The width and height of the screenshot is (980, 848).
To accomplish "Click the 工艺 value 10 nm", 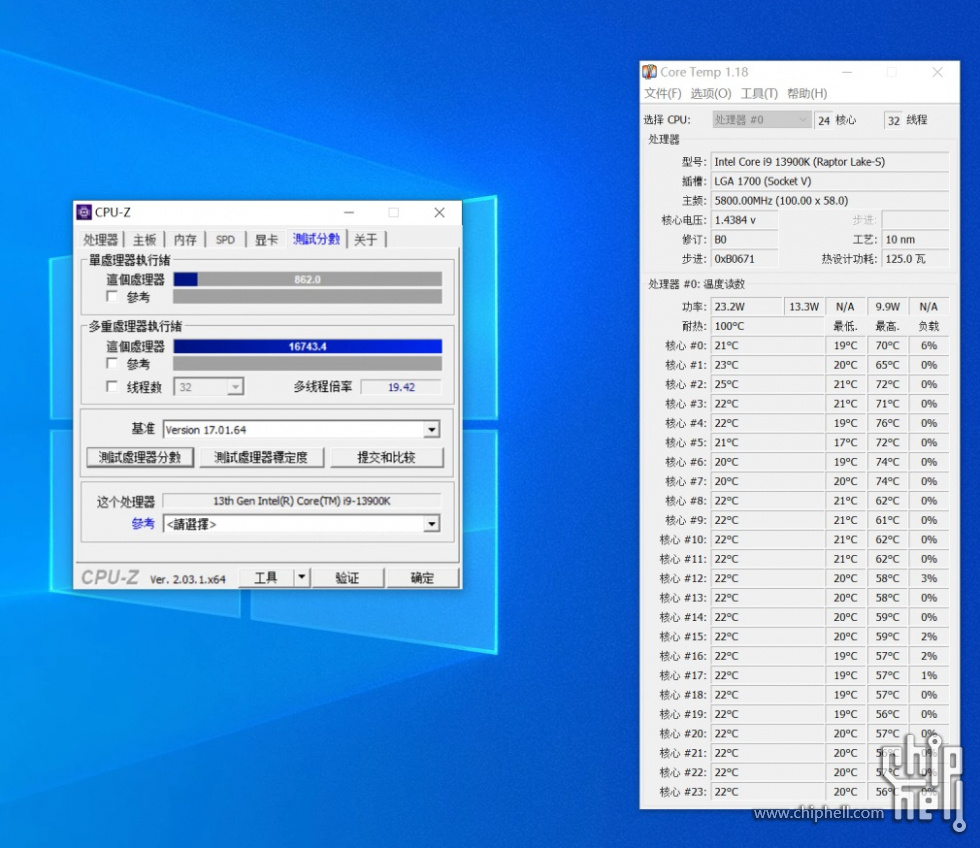I will 915,239.
